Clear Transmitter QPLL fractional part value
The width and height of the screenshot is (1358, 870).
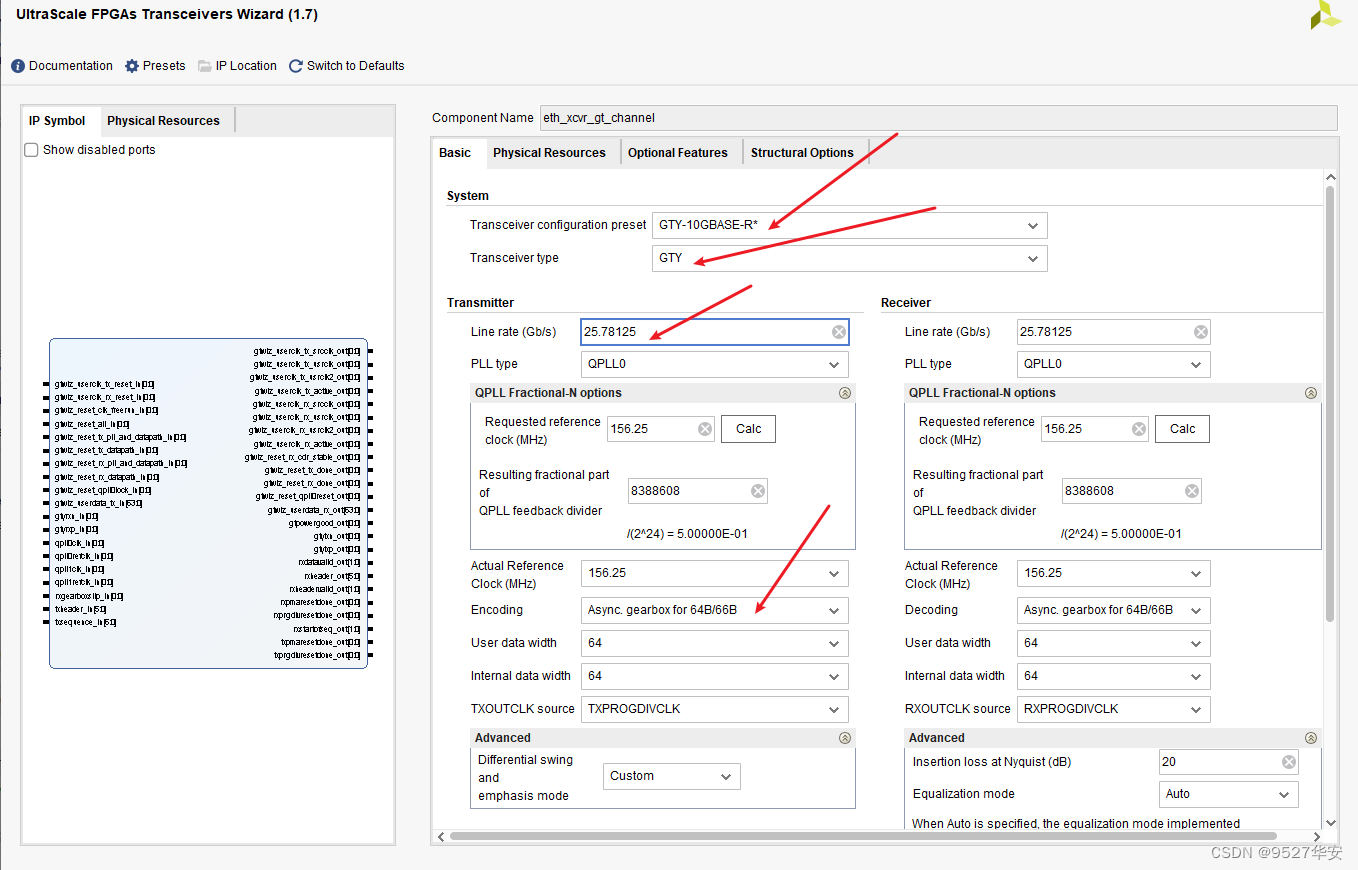tap(758, 491)
